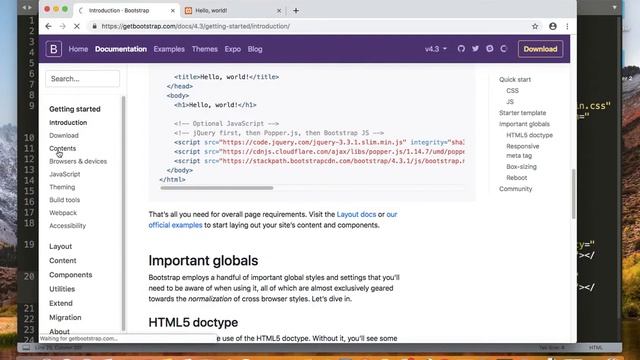Open the browser profile icon

click(x=553, y=26)
